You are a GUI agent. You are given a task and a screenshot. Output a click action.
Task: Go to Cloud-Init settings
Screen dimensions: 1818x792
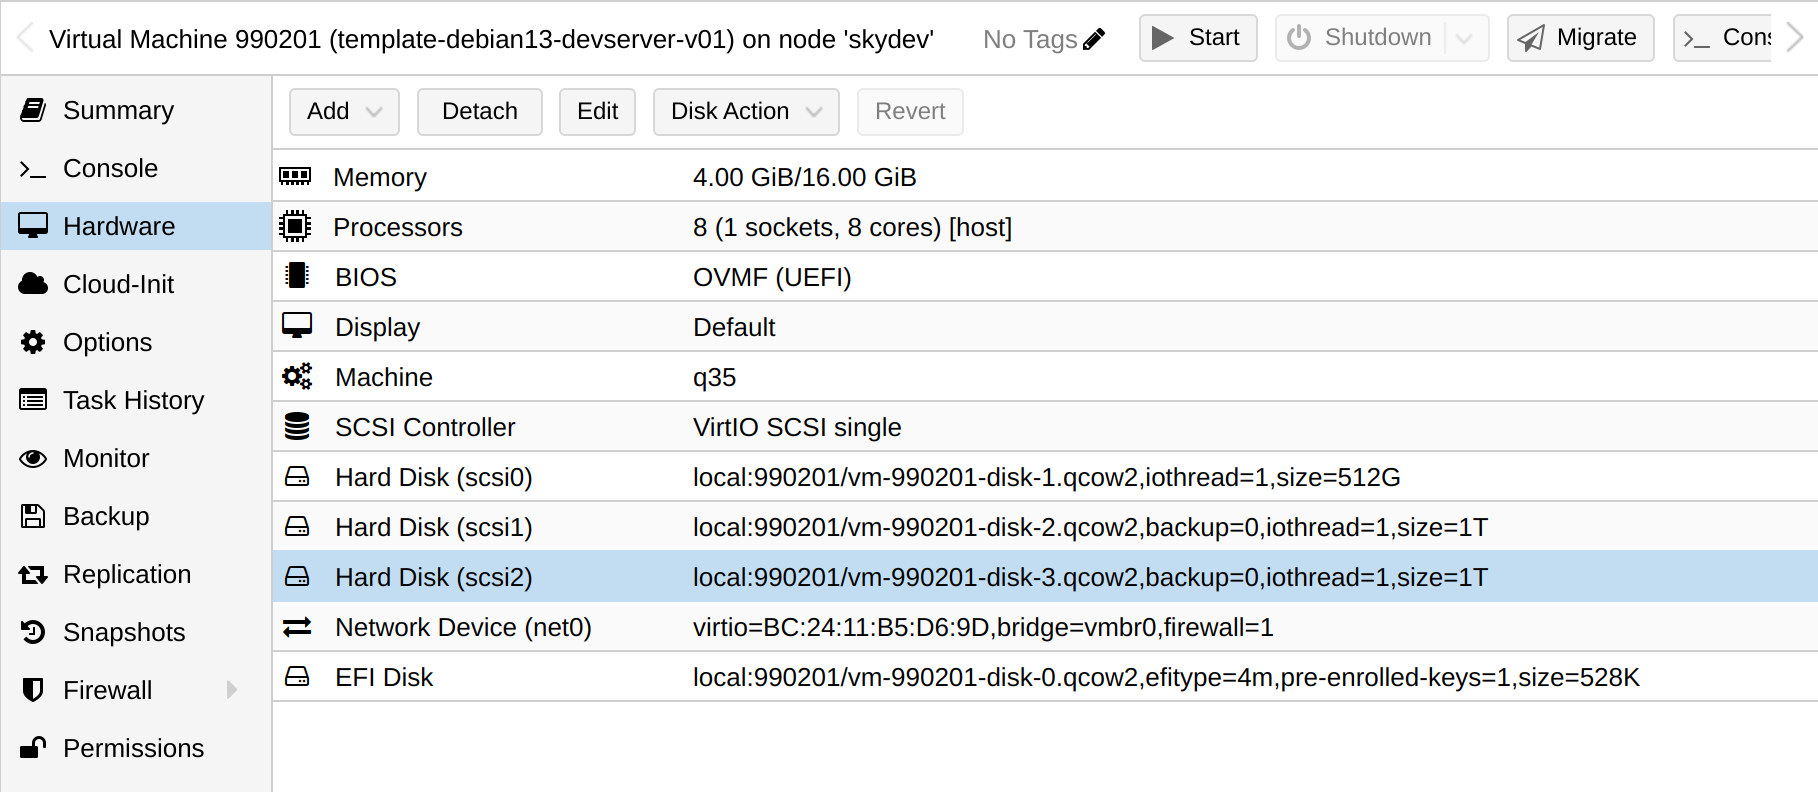tap(118, 284)
